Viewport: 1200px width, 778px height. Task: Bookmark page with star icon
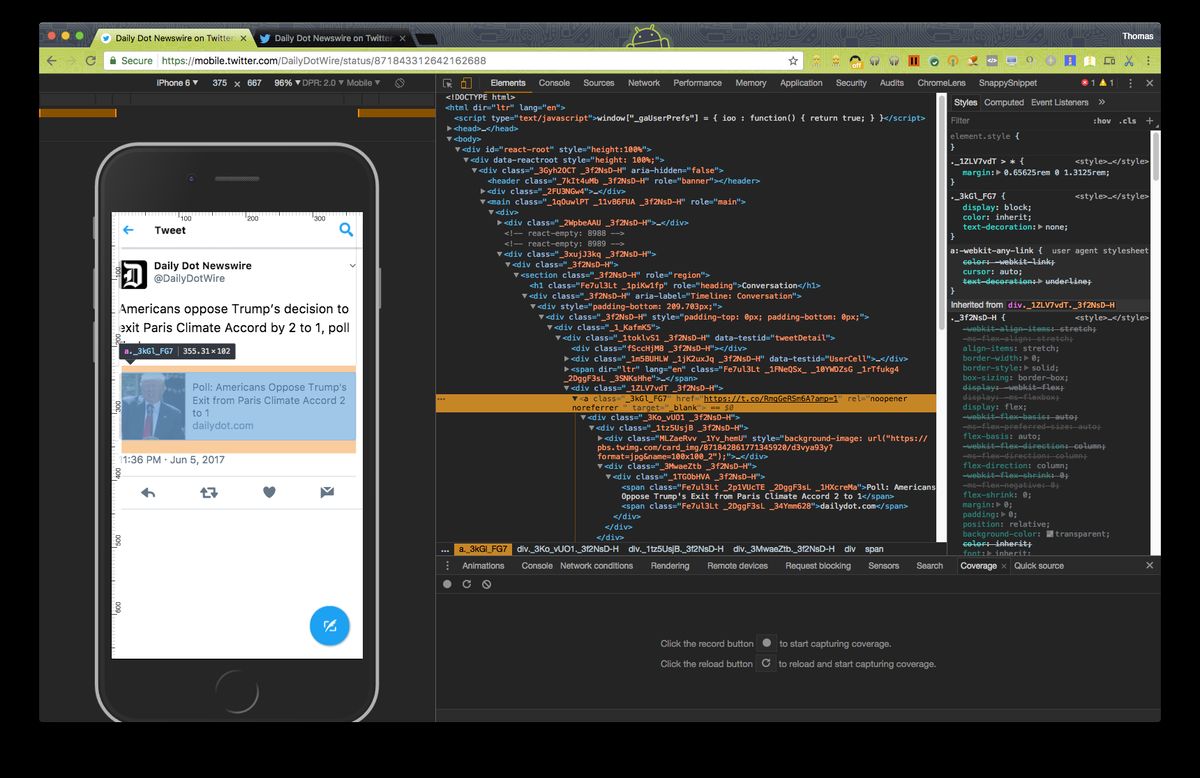coord(793,61)
